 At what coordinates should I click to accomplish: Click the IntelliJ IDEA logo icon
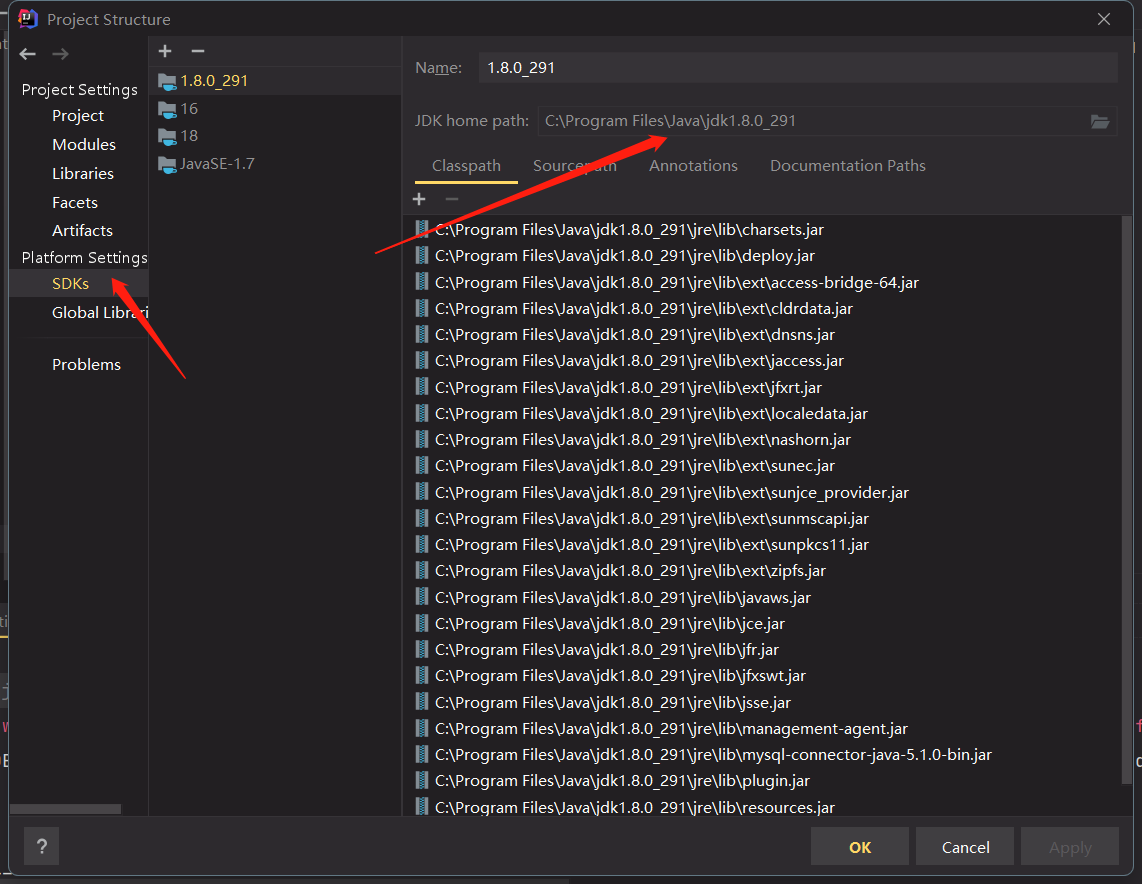click(x=28, y=18)
